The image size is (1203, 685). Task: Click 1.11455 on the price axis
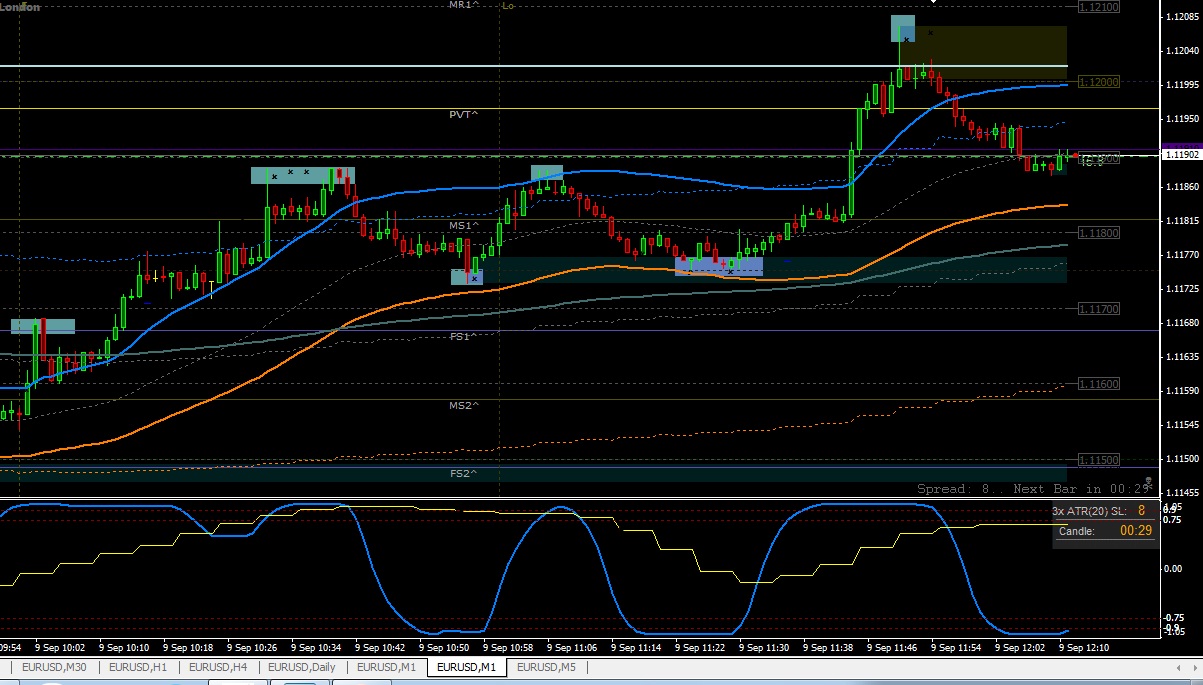click(1182, 493)
